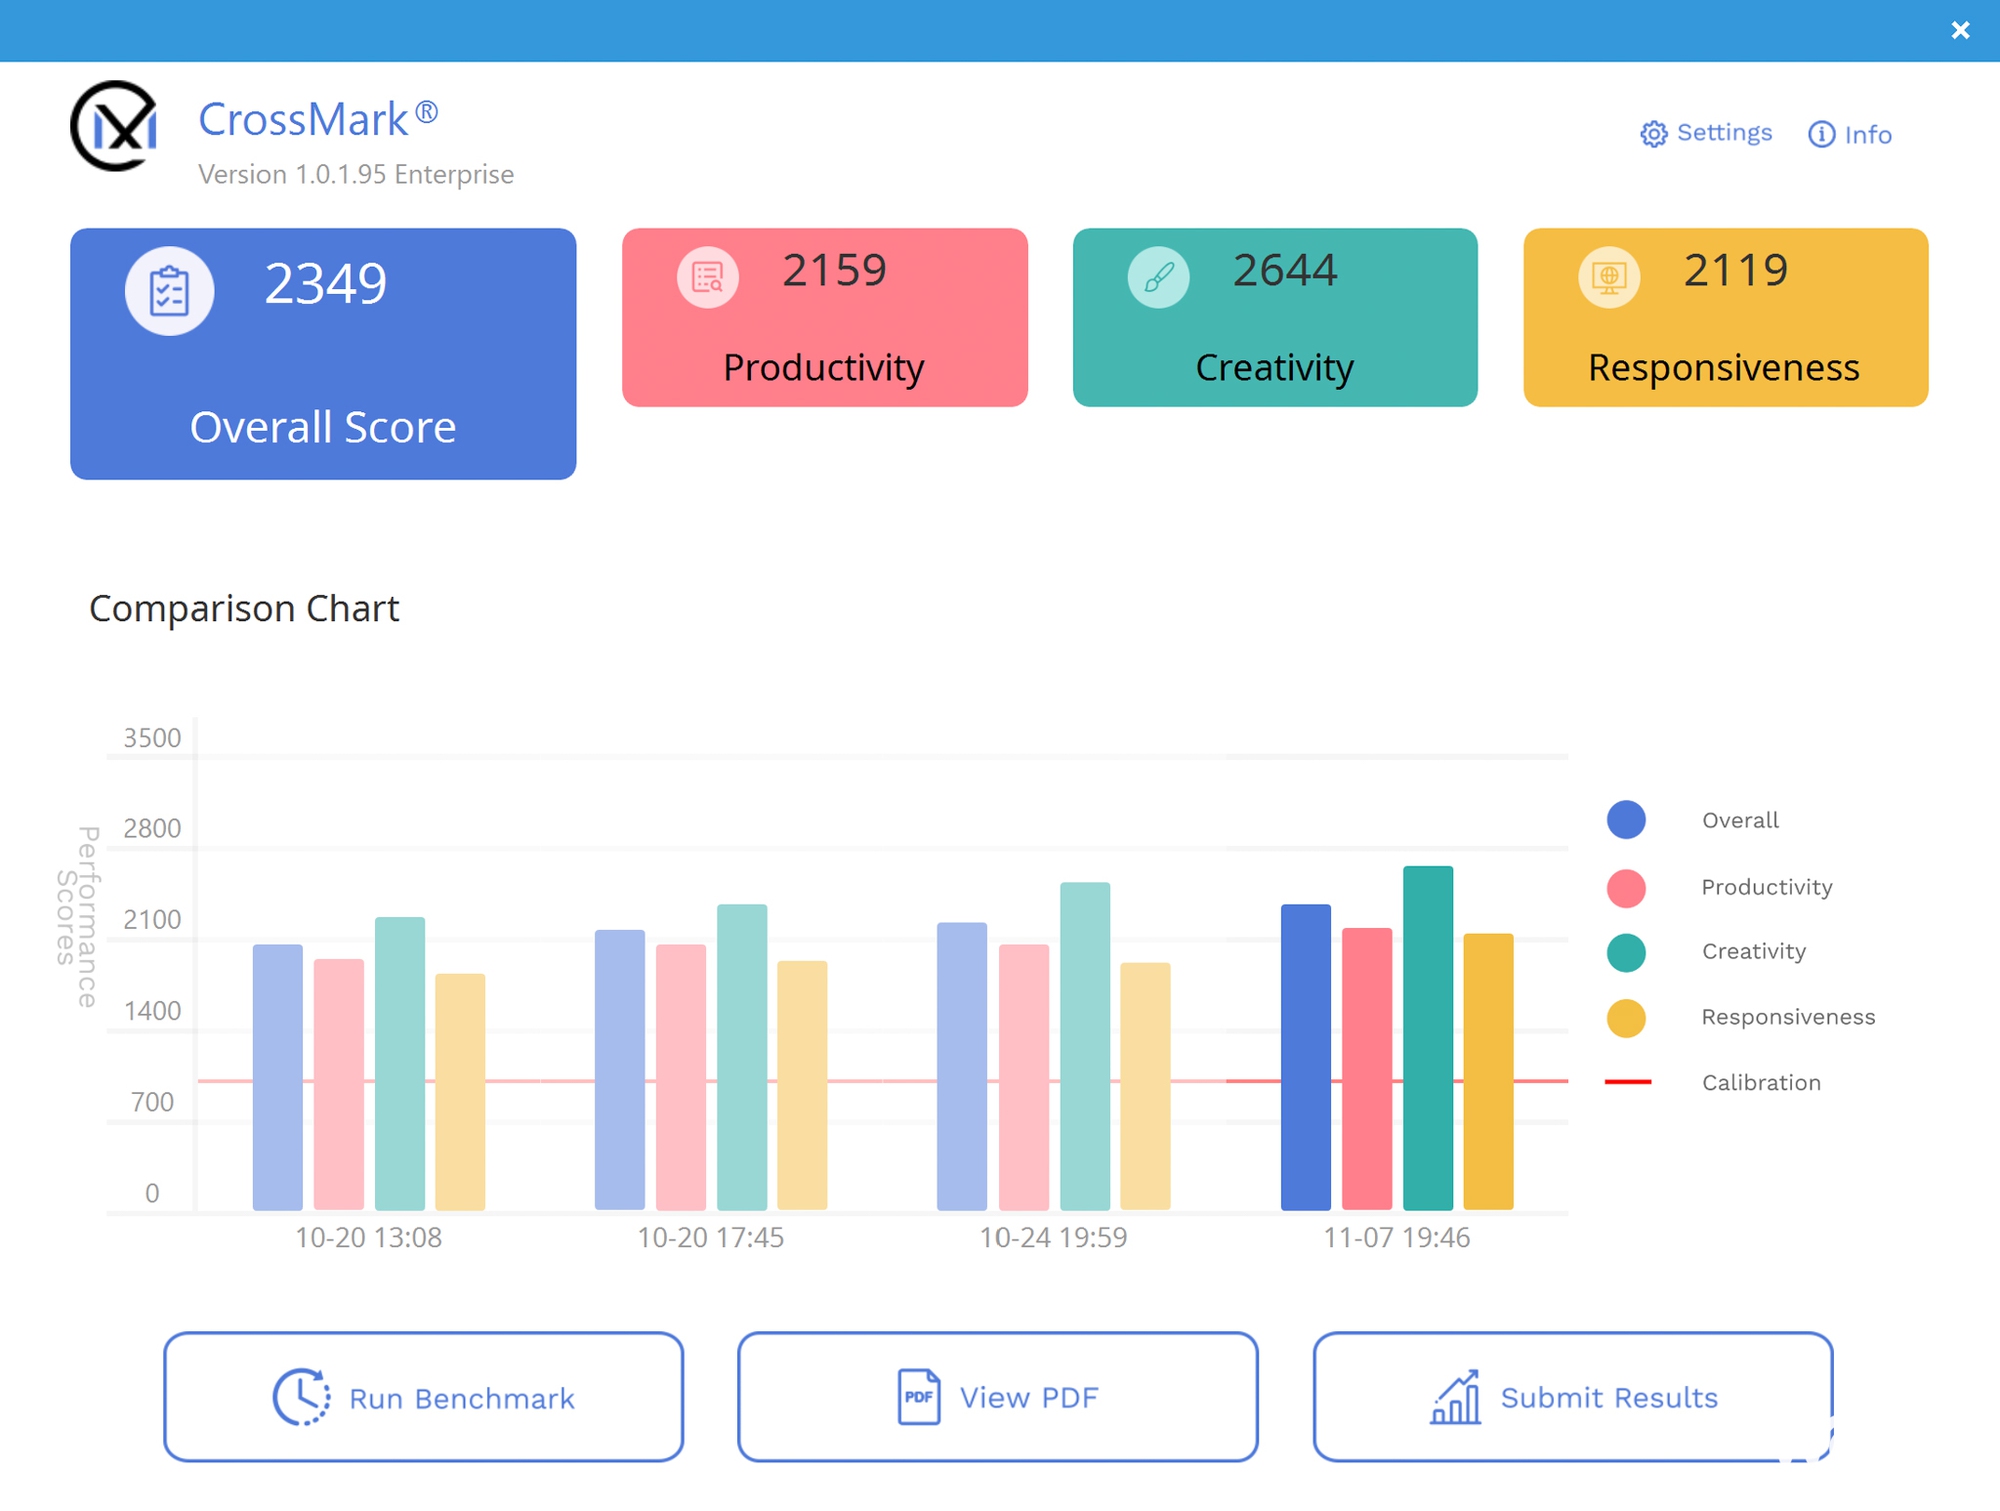Click the Creativity legend item
Viewport: 2000px width, 1511px height.
(1729, 951)
